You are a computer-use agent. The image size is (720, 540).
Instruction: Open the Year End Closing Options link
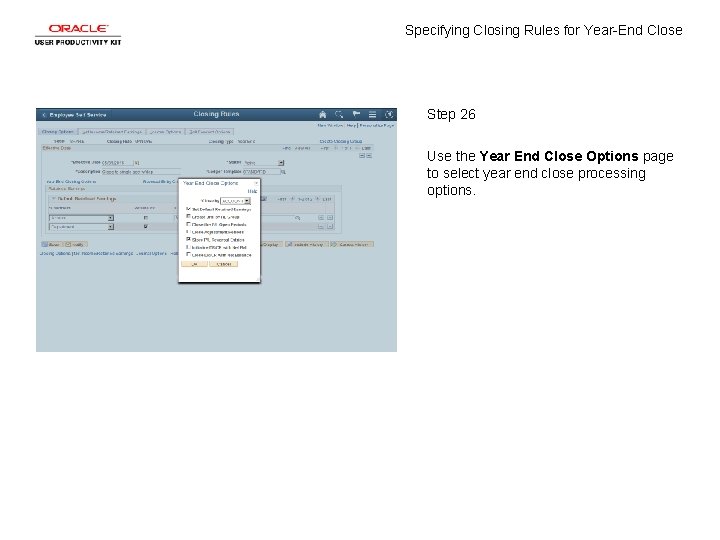click(71, 182)
